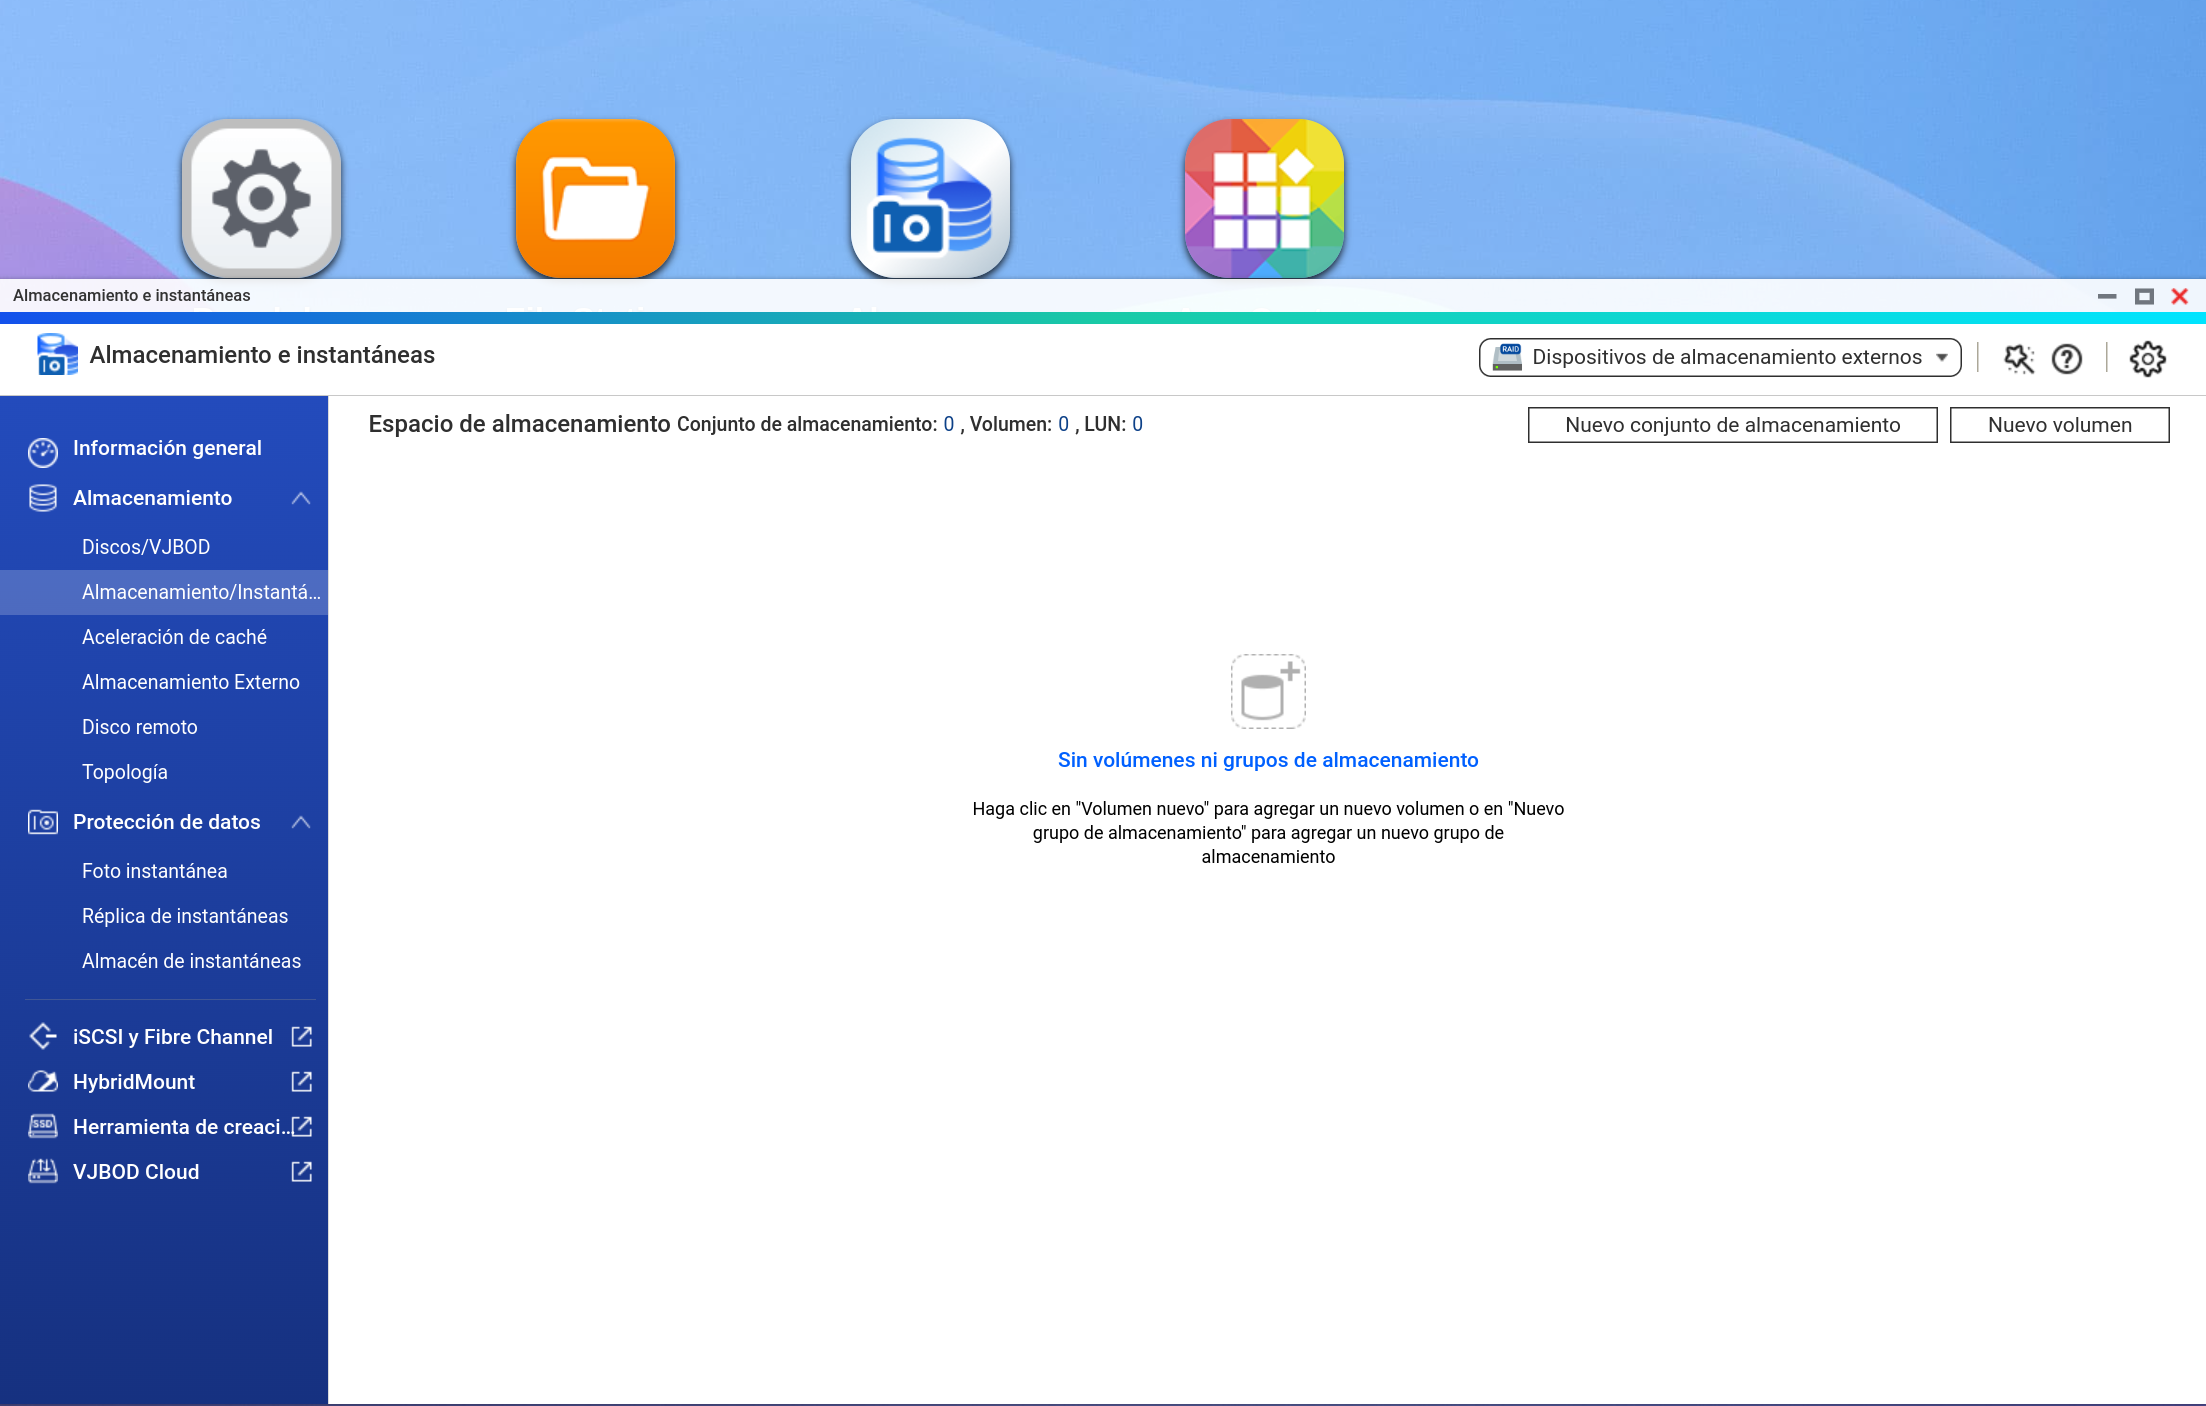
Task: Open the File Station orange folder icon
Action: pyautogui.click(x=595, y=198)
